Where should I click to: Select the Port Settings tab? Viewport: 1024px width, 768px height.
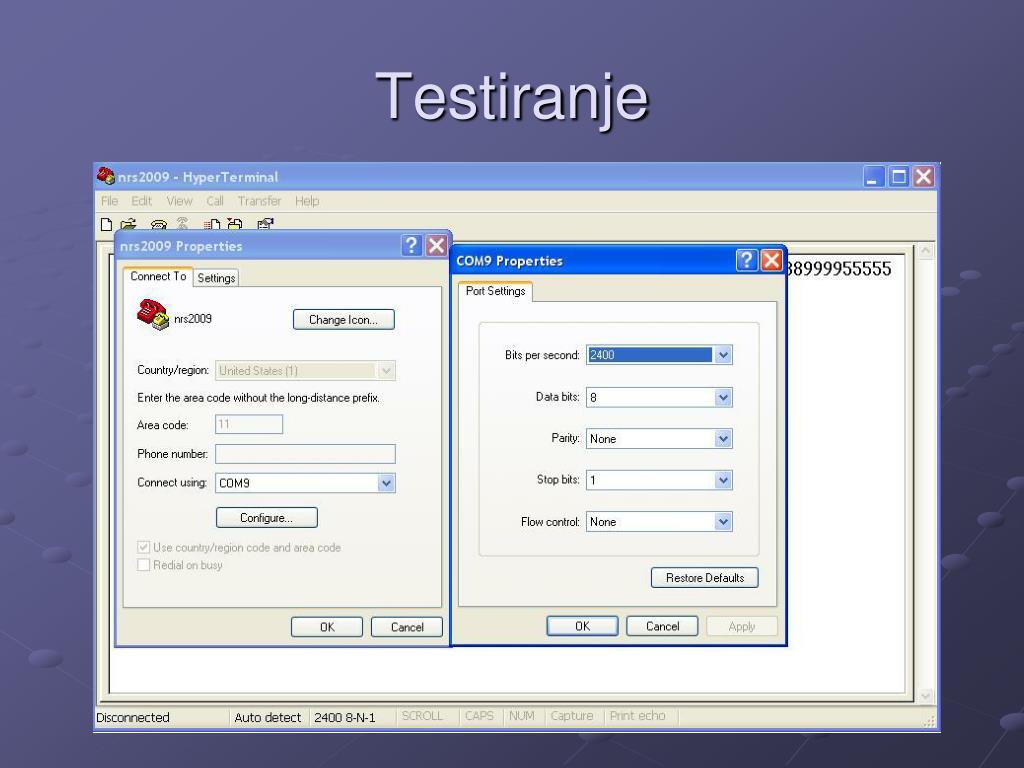click(x=495, y=291)
